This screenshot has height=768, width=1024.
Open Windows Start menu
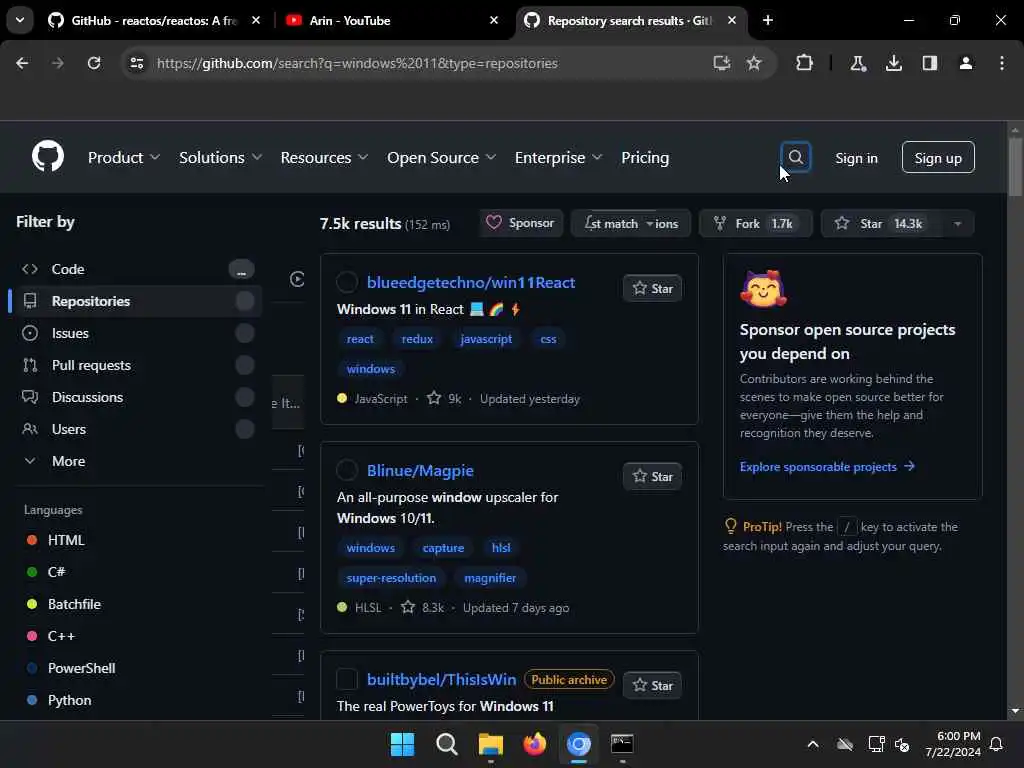pyautogui.click(x=402, y=744)
